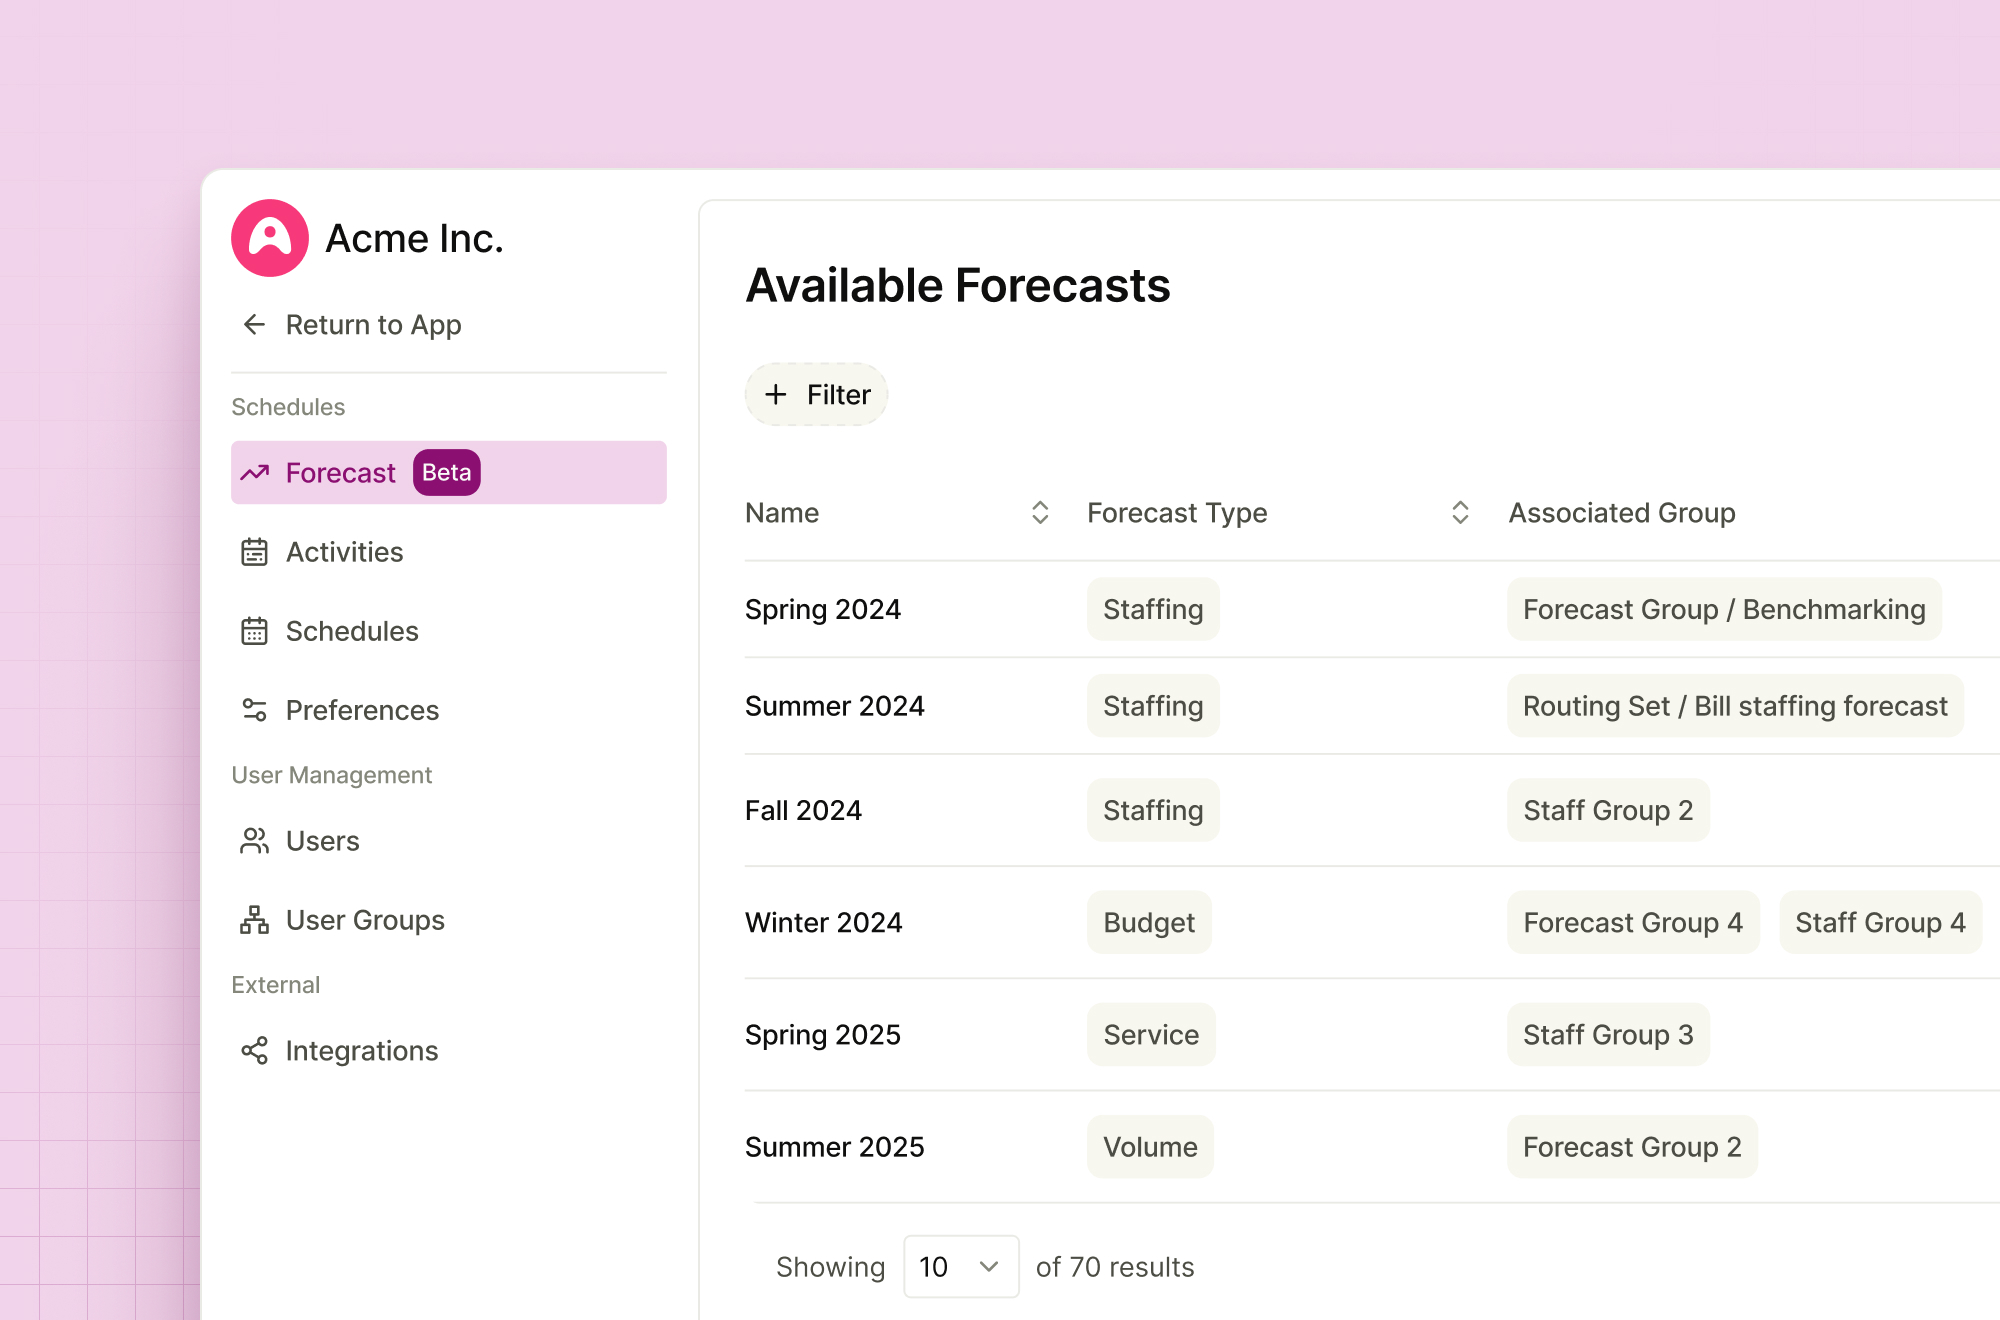
Task: Click the Budget type tag for Winter 2024
Action: (x=1149, y=922)
